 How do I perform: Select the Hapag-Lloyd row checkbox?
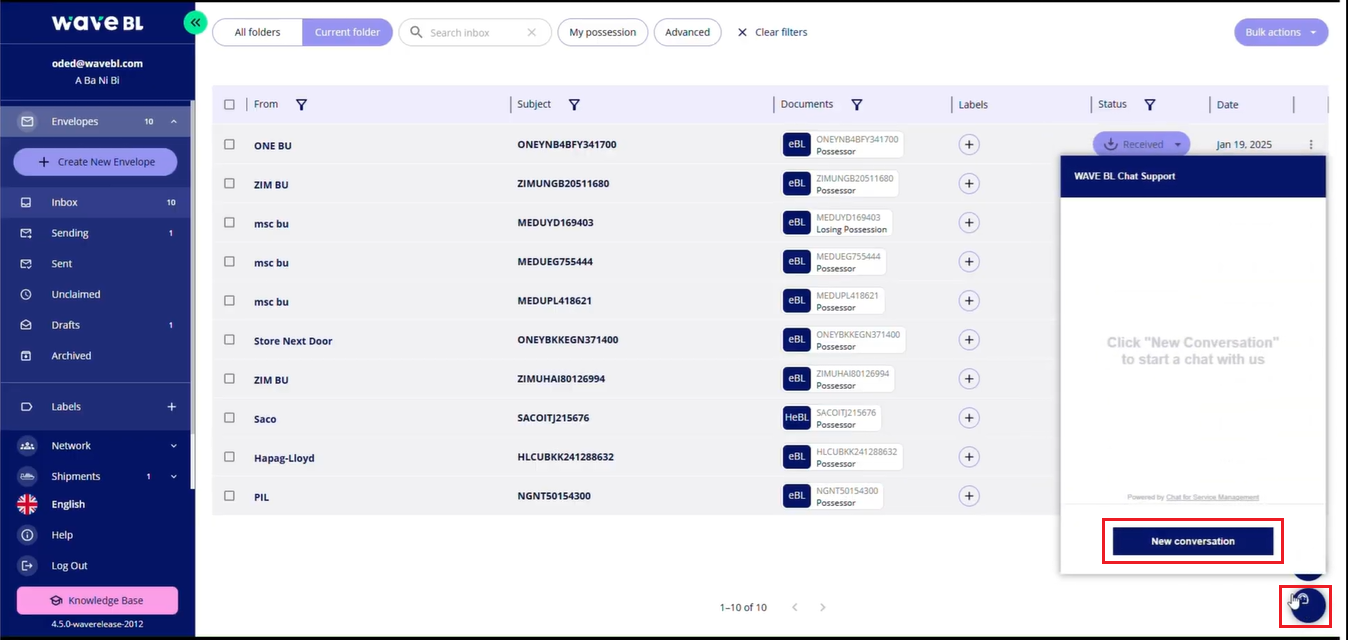coord(230,457)
